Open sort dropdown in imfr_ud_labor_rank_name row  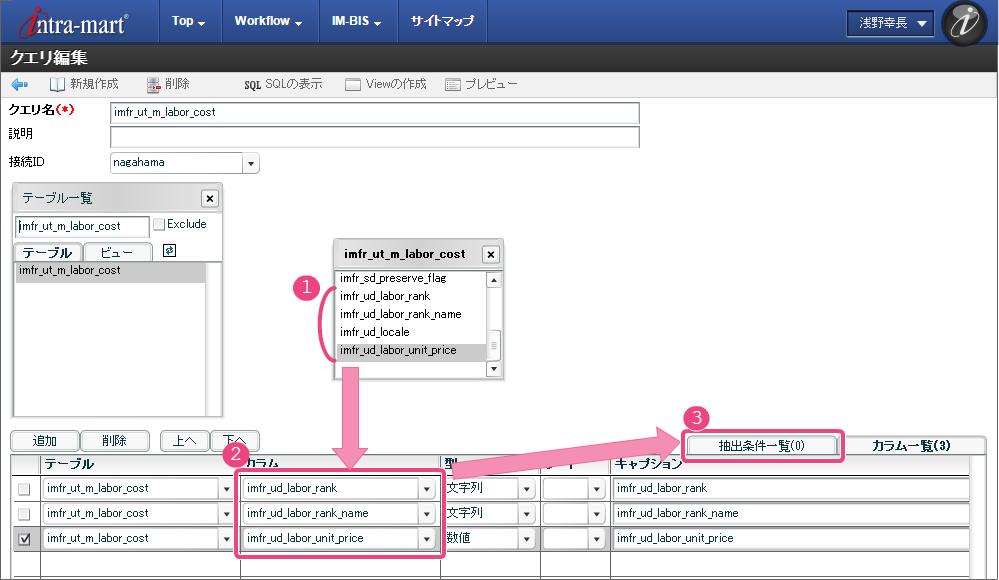point(596,514)
